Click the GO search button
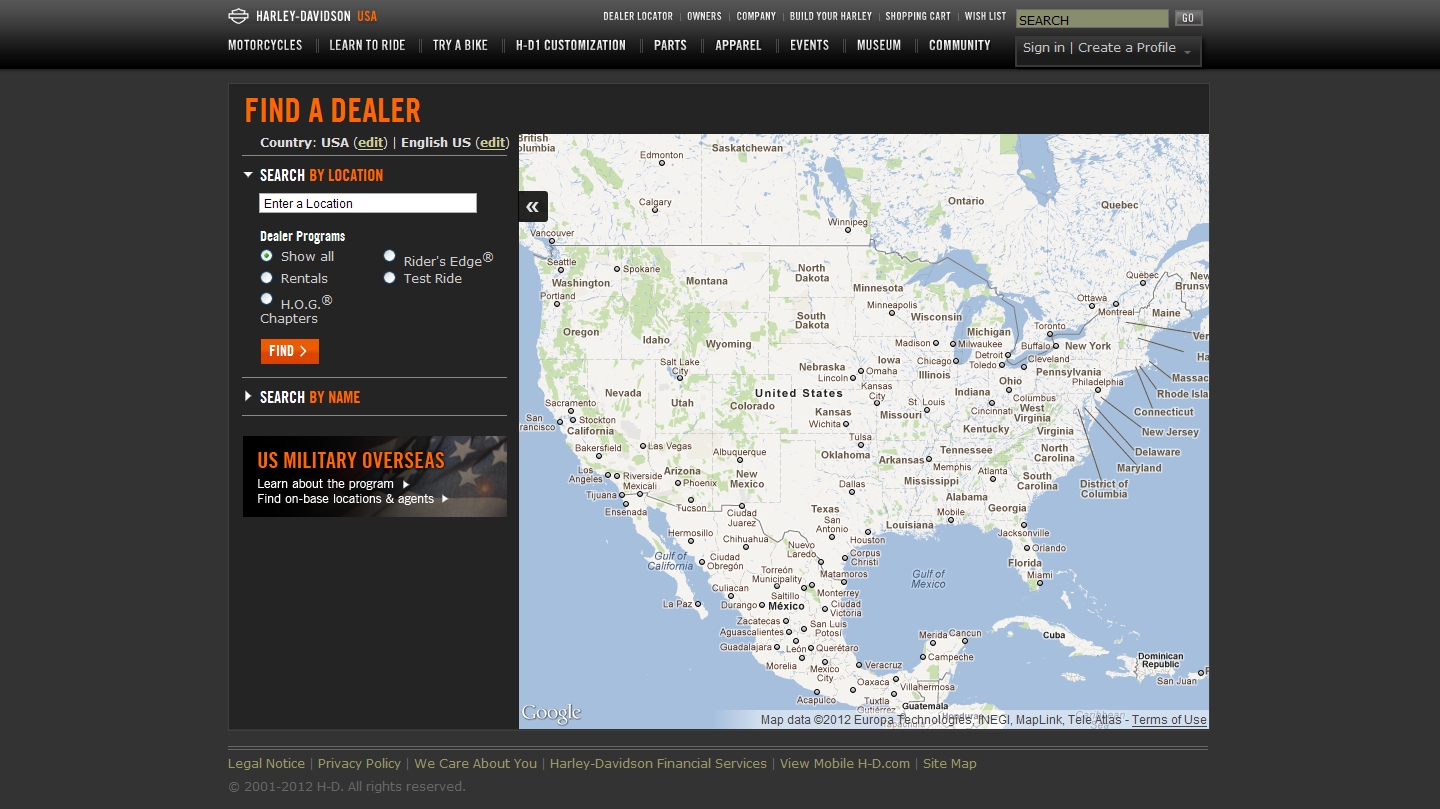Image resolution: width=1440 pixels, height=809 pixels. tap(1188, 18)
